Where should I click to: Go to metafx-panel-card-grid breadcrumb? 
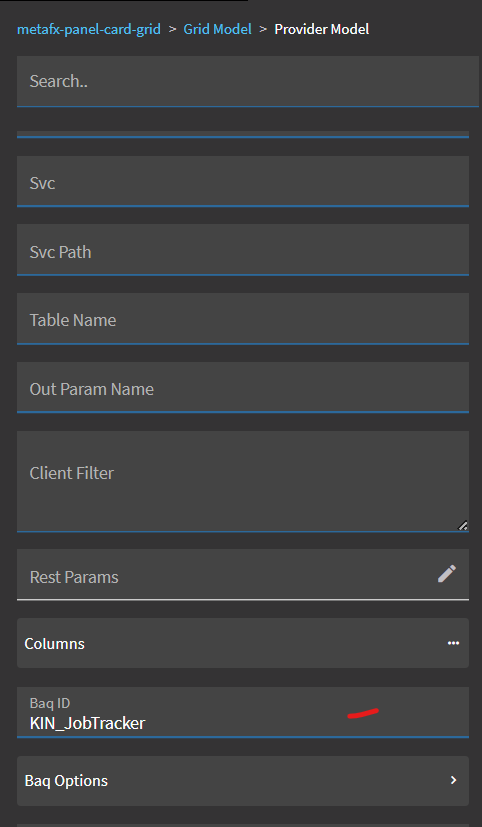(89, 29)
